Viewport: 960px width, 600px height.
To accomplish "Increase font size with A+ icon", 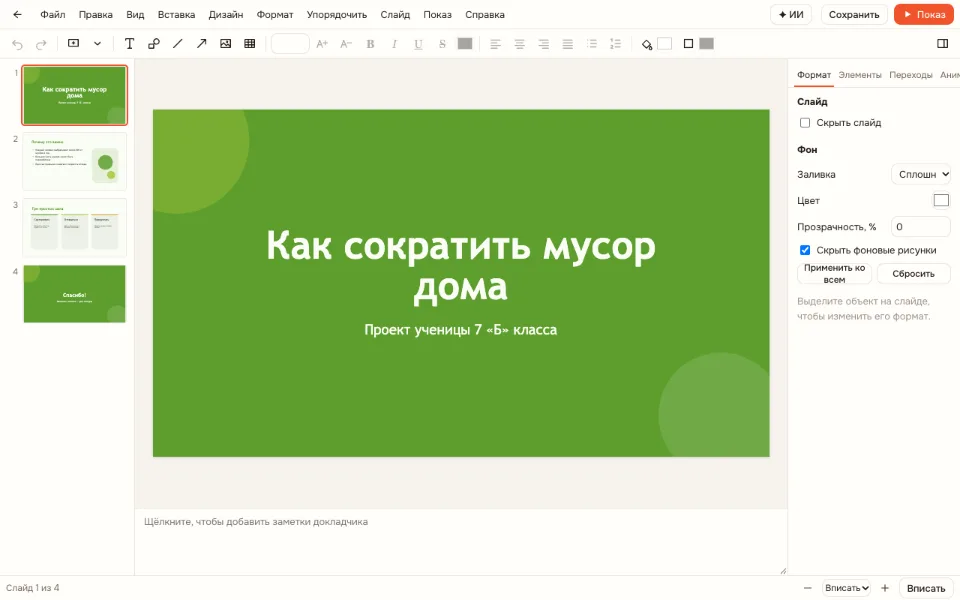I will click(322, 43).
